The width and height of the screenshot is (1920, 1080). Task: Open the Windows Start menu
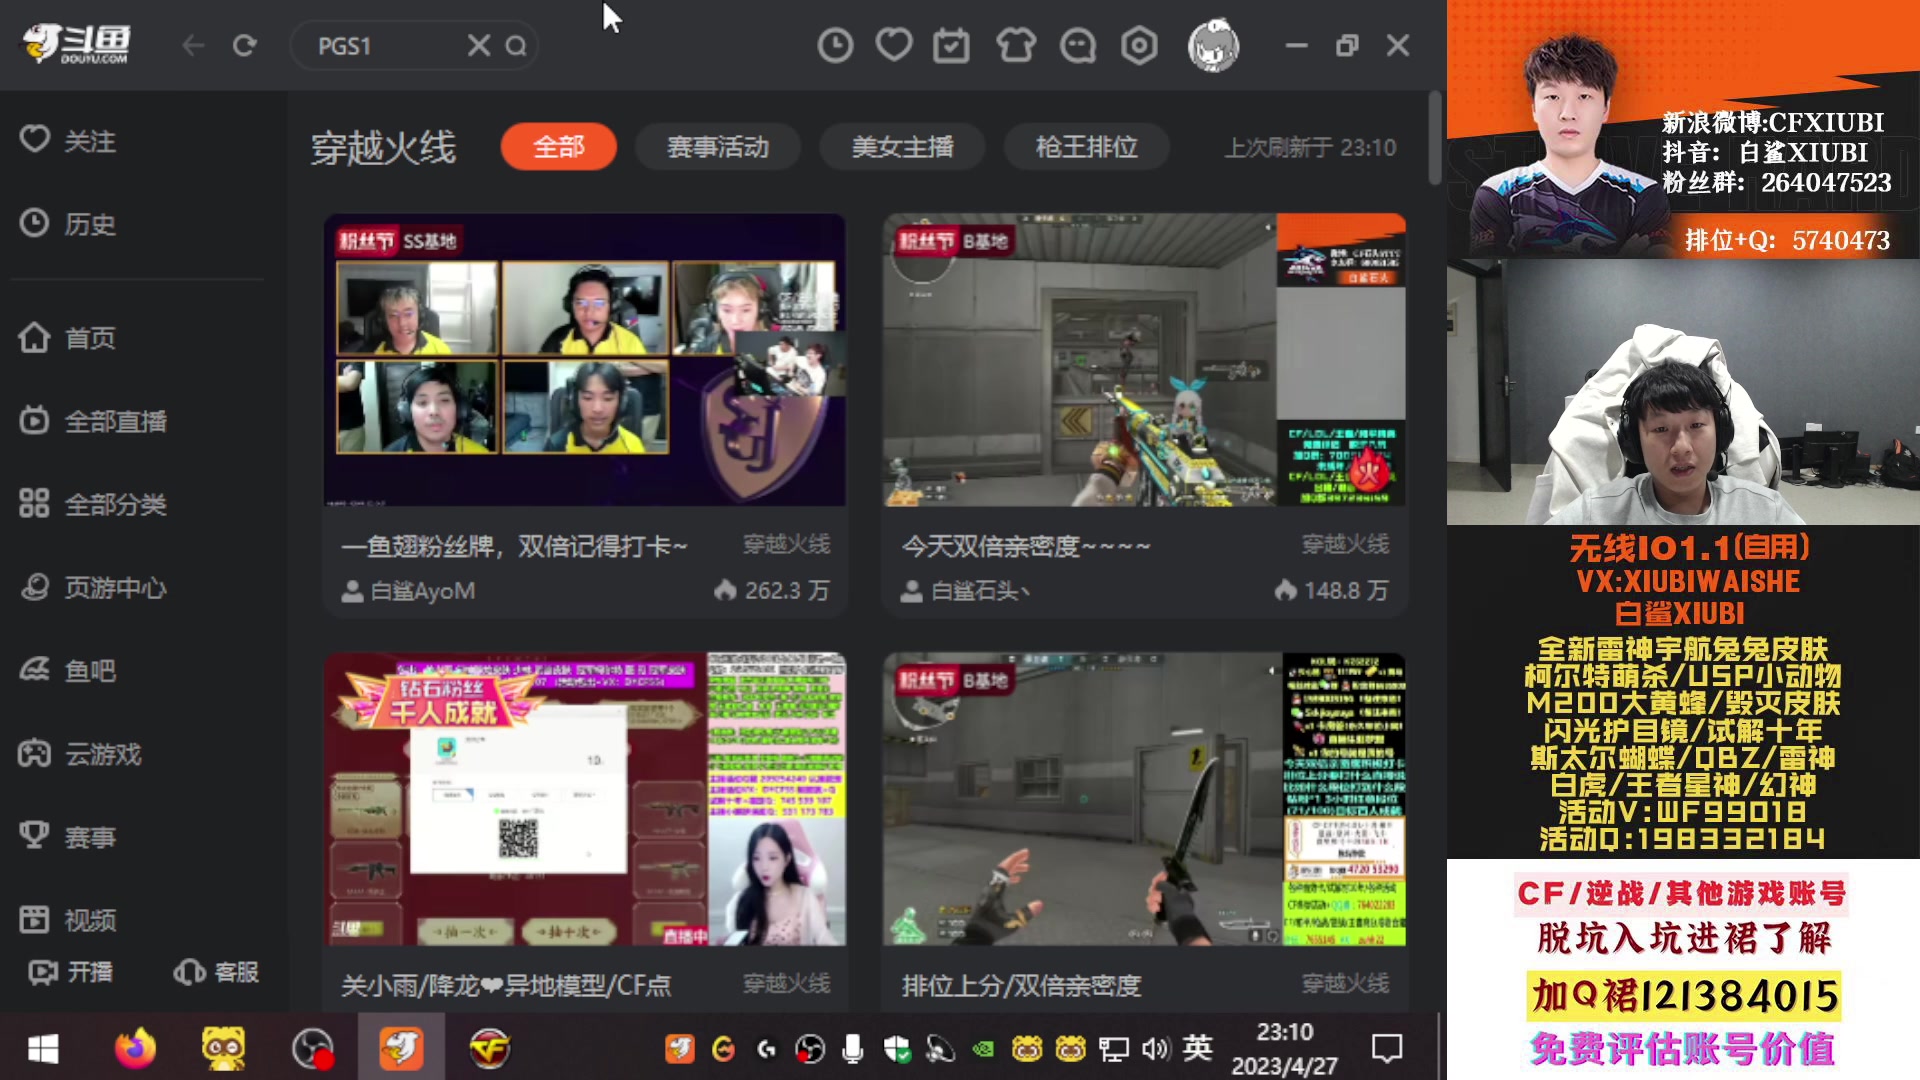pos(42,1048)
